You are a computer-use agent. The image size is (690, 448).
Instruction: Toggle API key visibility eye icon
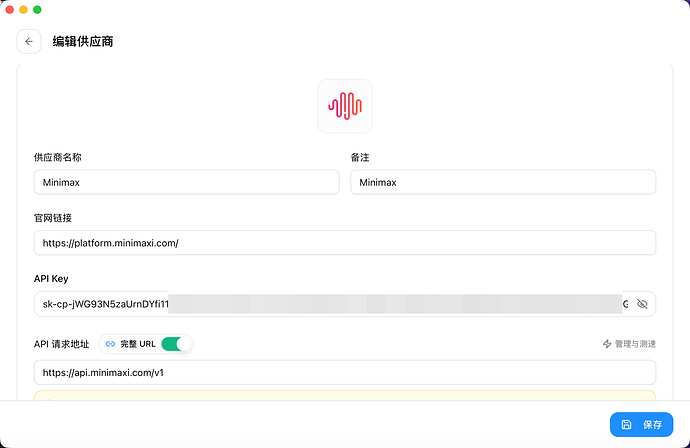pyautogui.click(x=642, y=304)
